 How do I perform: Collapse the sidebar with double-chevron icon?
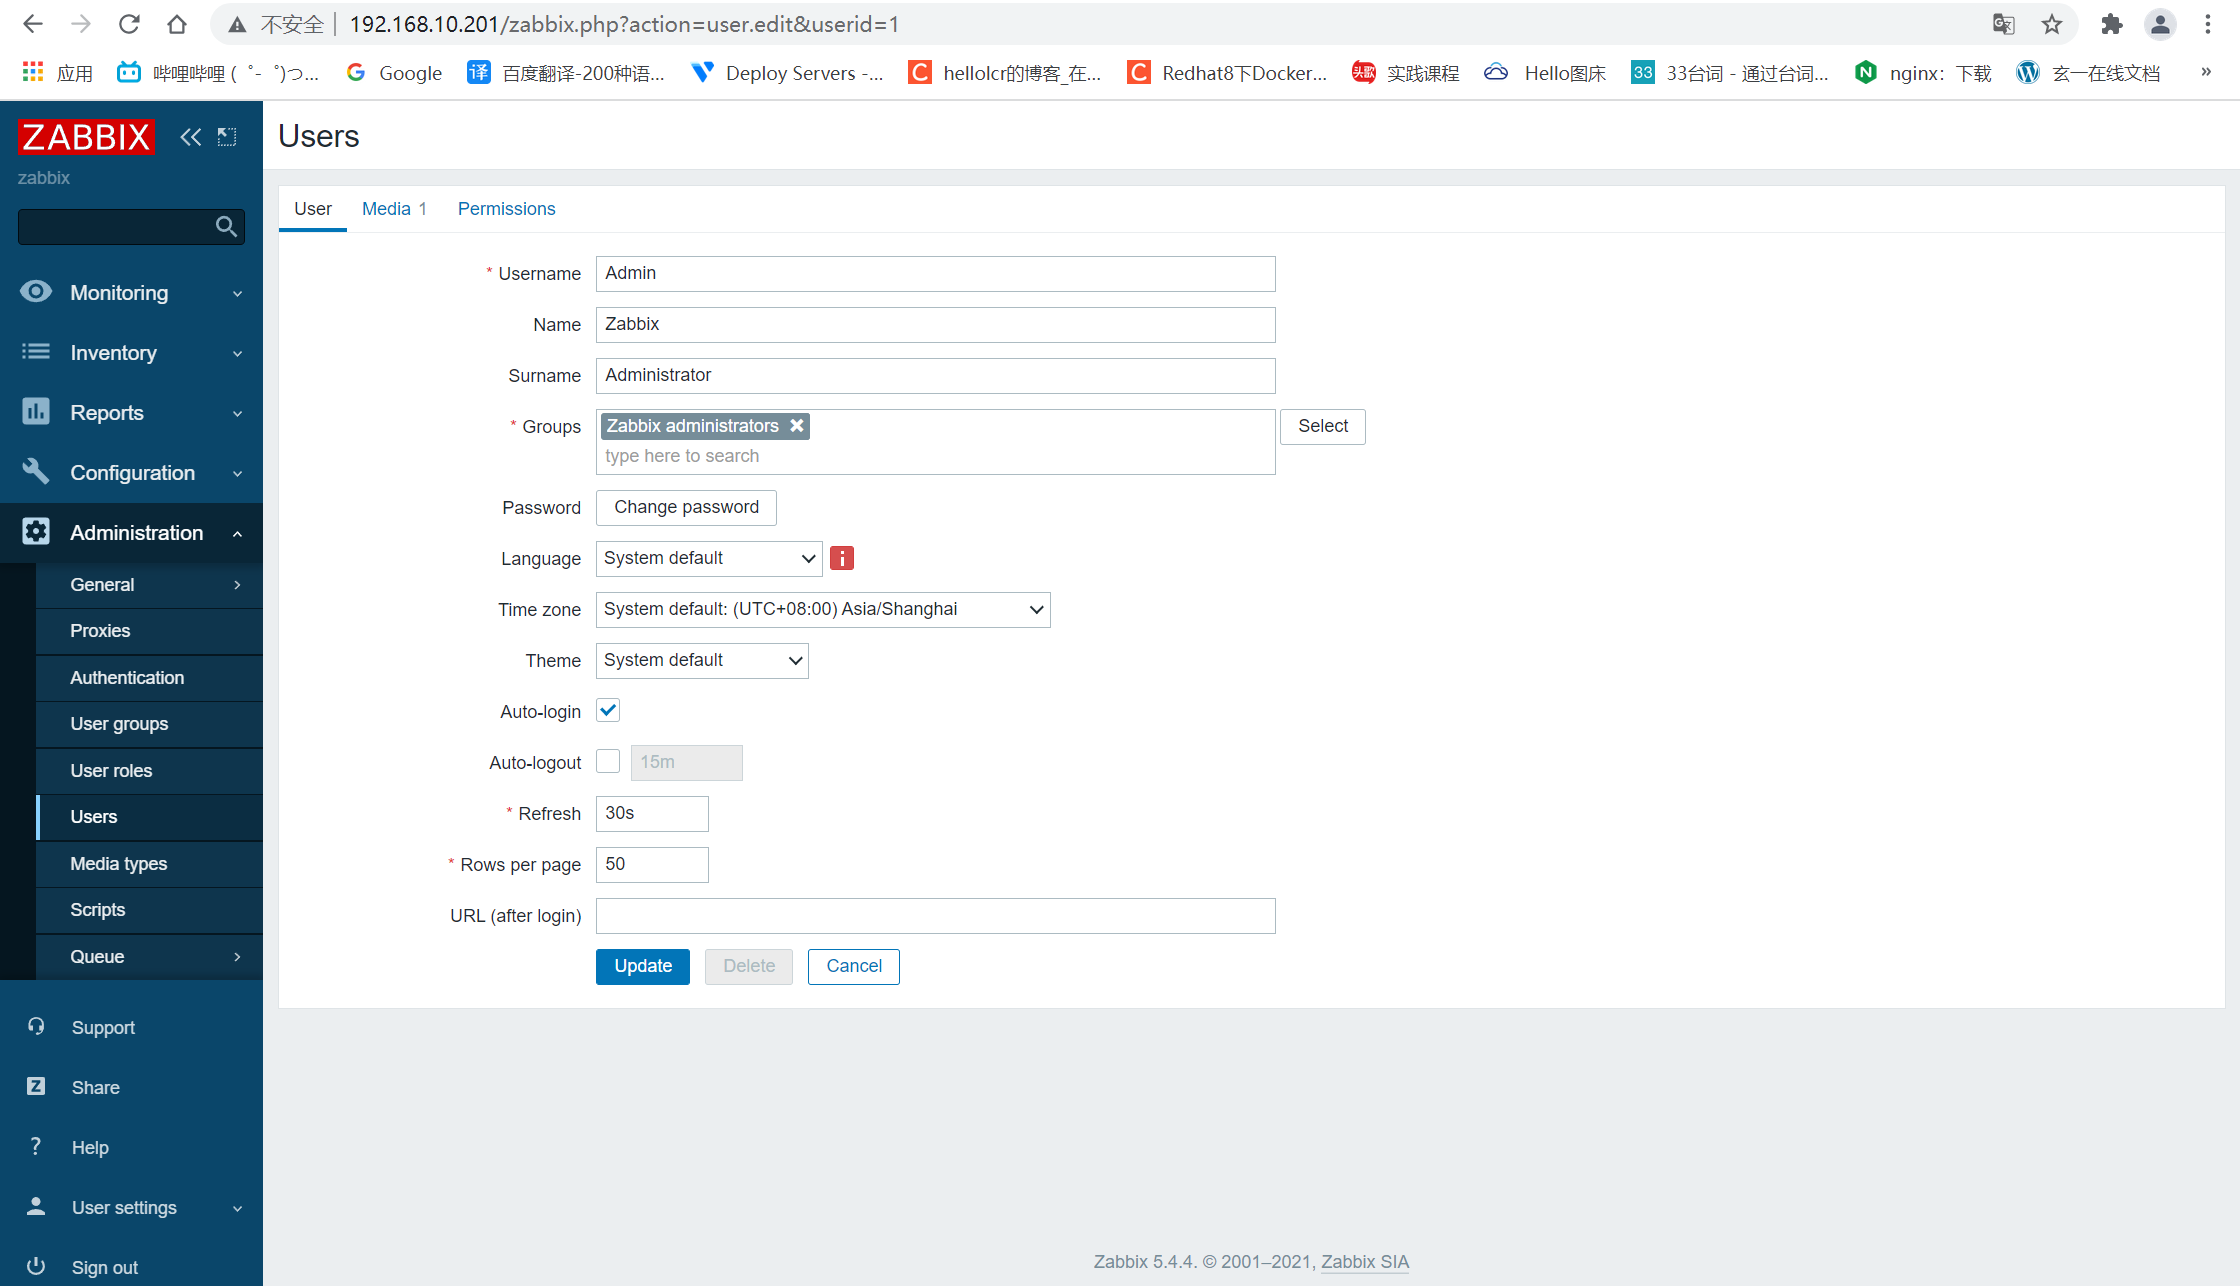[190, 137]
